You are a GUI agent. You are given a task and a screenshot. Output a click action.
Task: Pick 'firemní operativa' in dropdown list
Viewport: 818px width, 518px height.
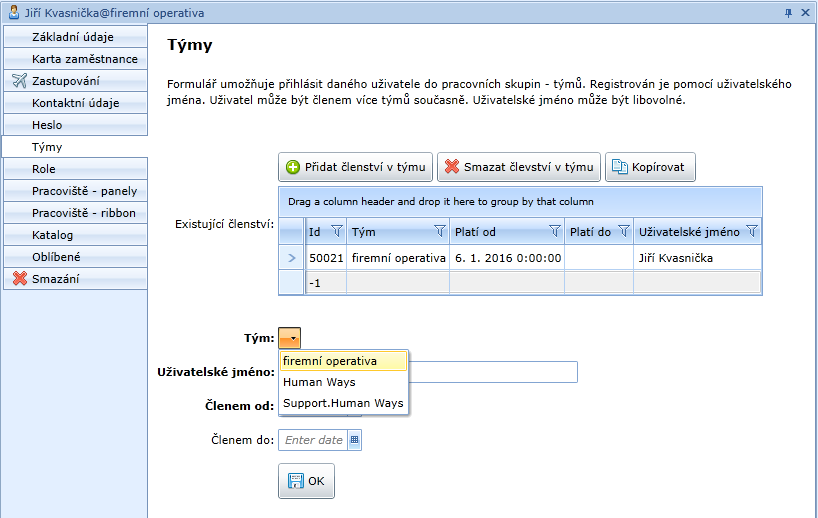[330, 361]
